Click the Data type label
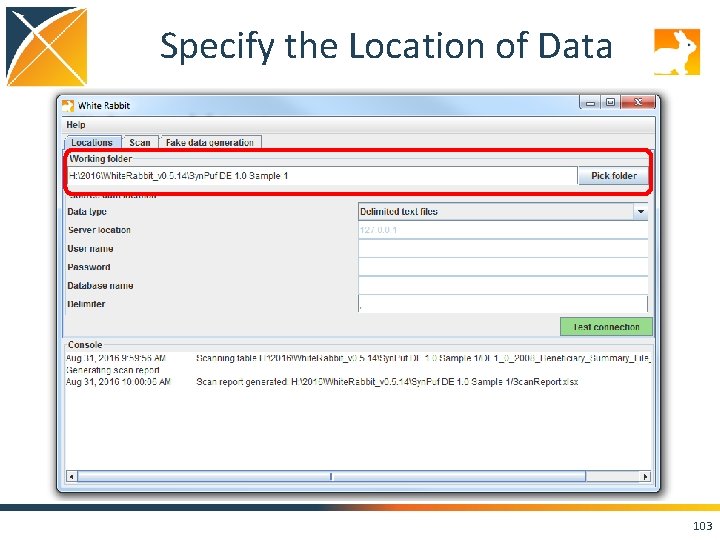Screen dimensions: 720x540 (87, 212)
